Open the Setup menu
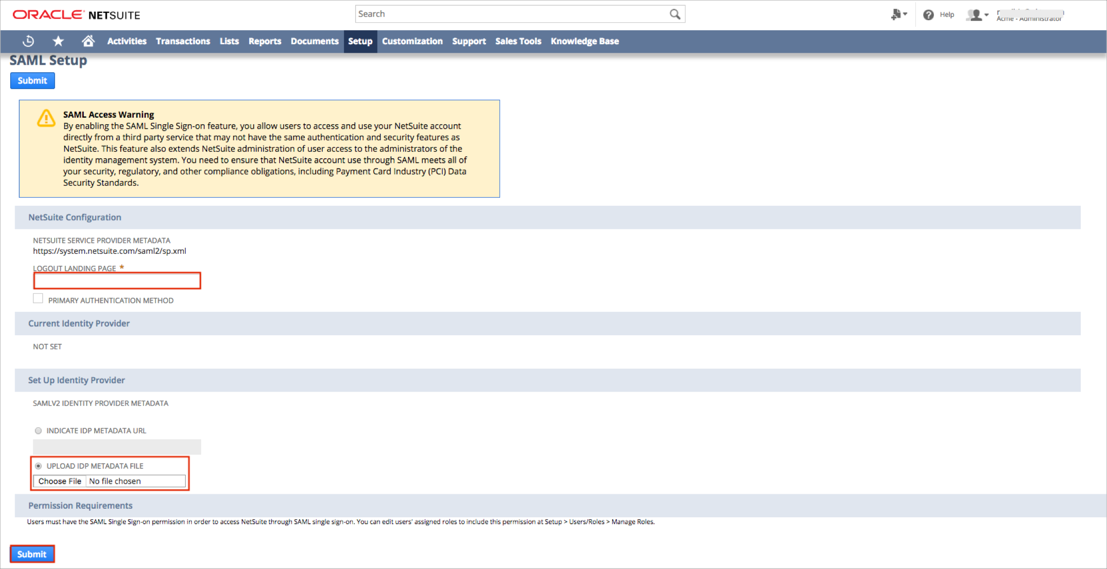The height and width of the screenshot is (569, 1107). [x=360, y=41]
